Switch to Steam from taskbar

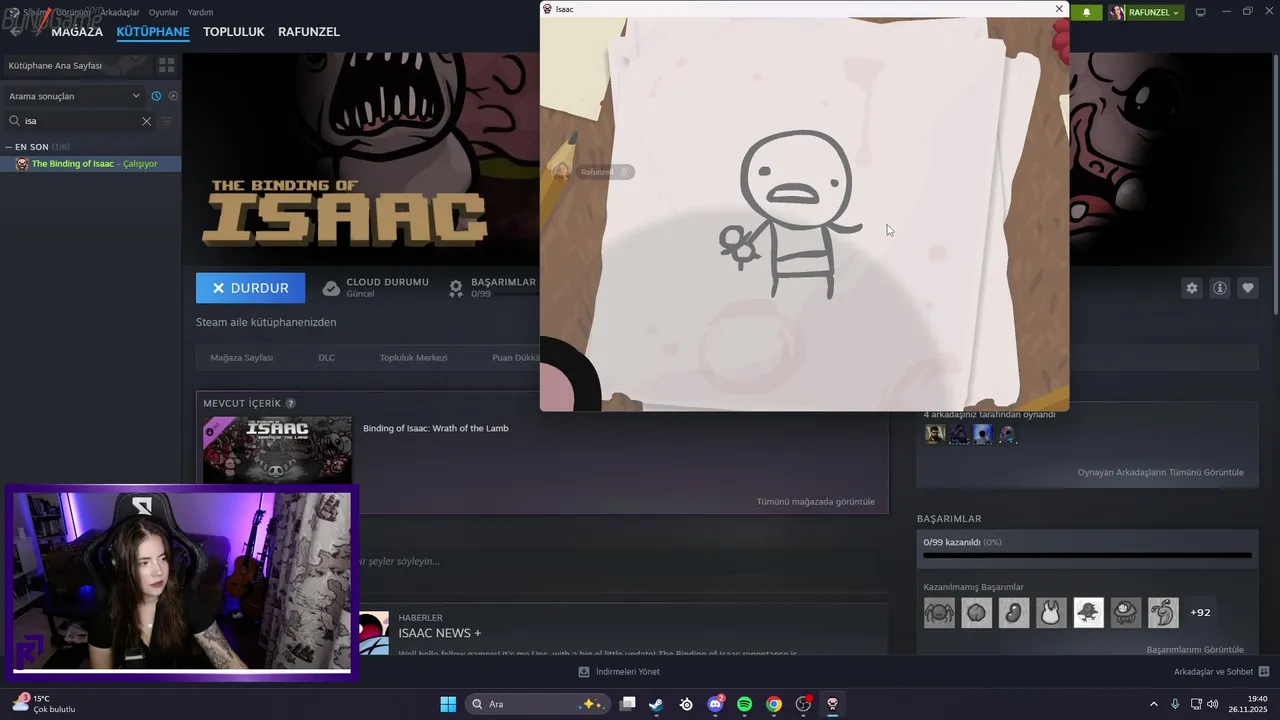(x=656, y=704)
